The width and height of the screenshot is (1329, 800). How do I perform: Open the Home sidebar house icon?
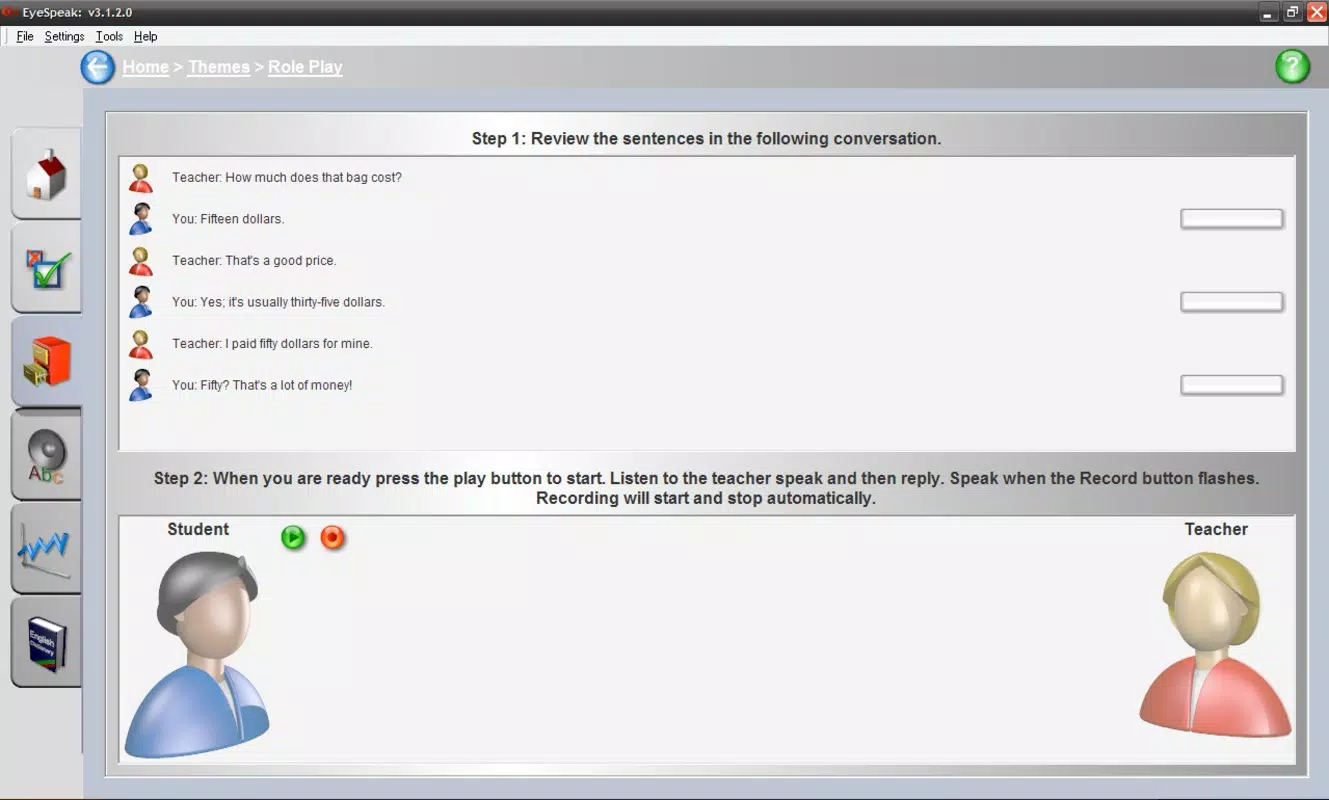tap(46, 175)
